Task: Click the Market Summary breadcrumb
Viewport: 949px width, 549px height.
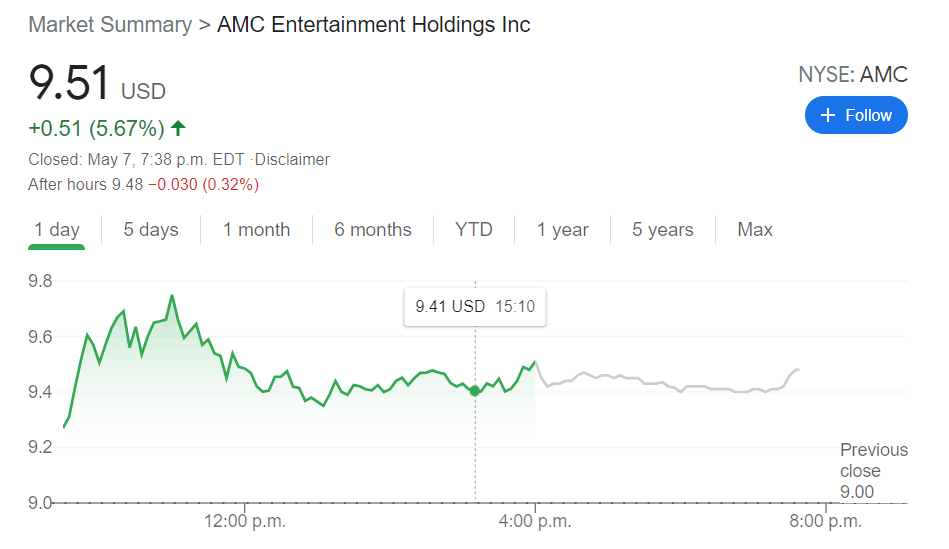Action: 110,25
